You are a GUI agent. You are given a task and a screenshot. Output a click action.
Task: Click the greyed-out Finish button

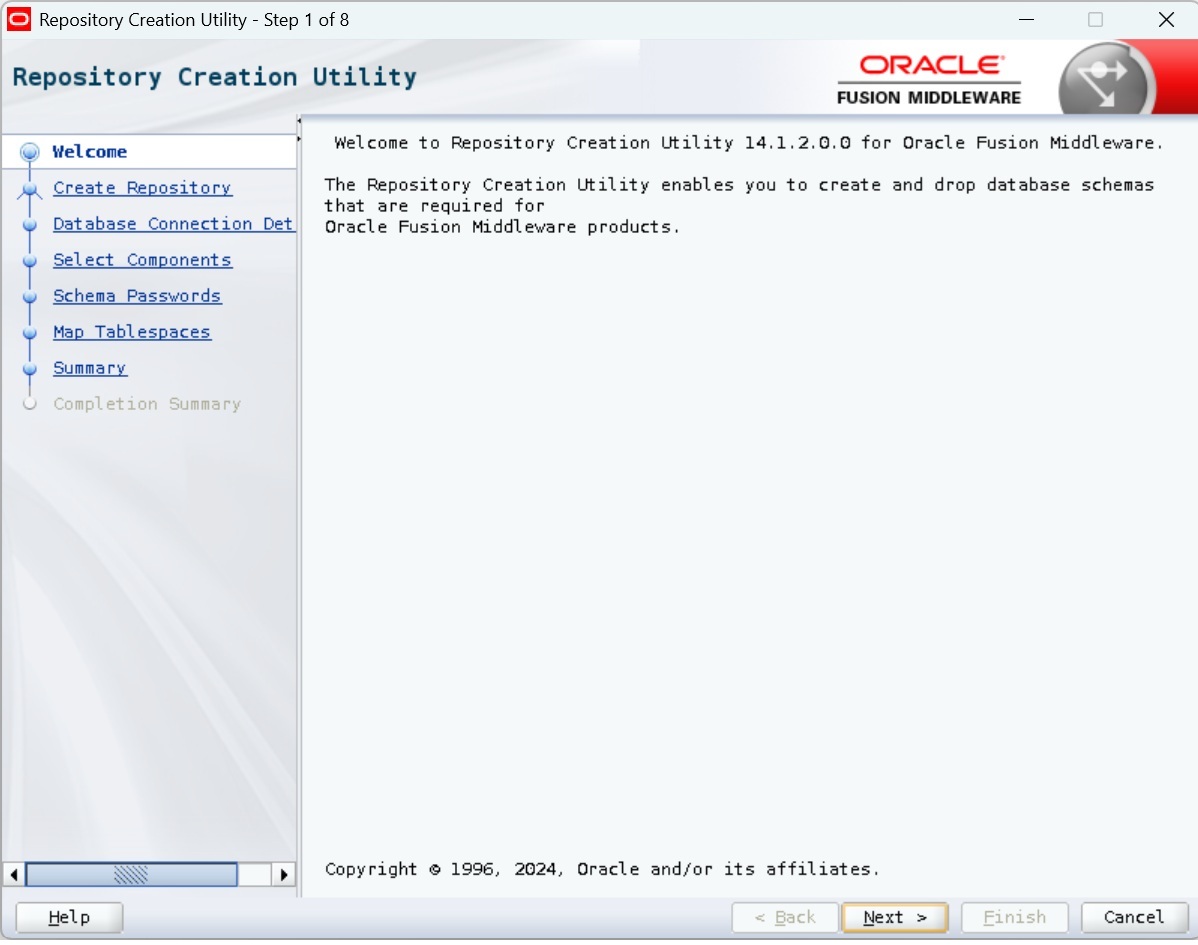click(x=1014, y=917)
